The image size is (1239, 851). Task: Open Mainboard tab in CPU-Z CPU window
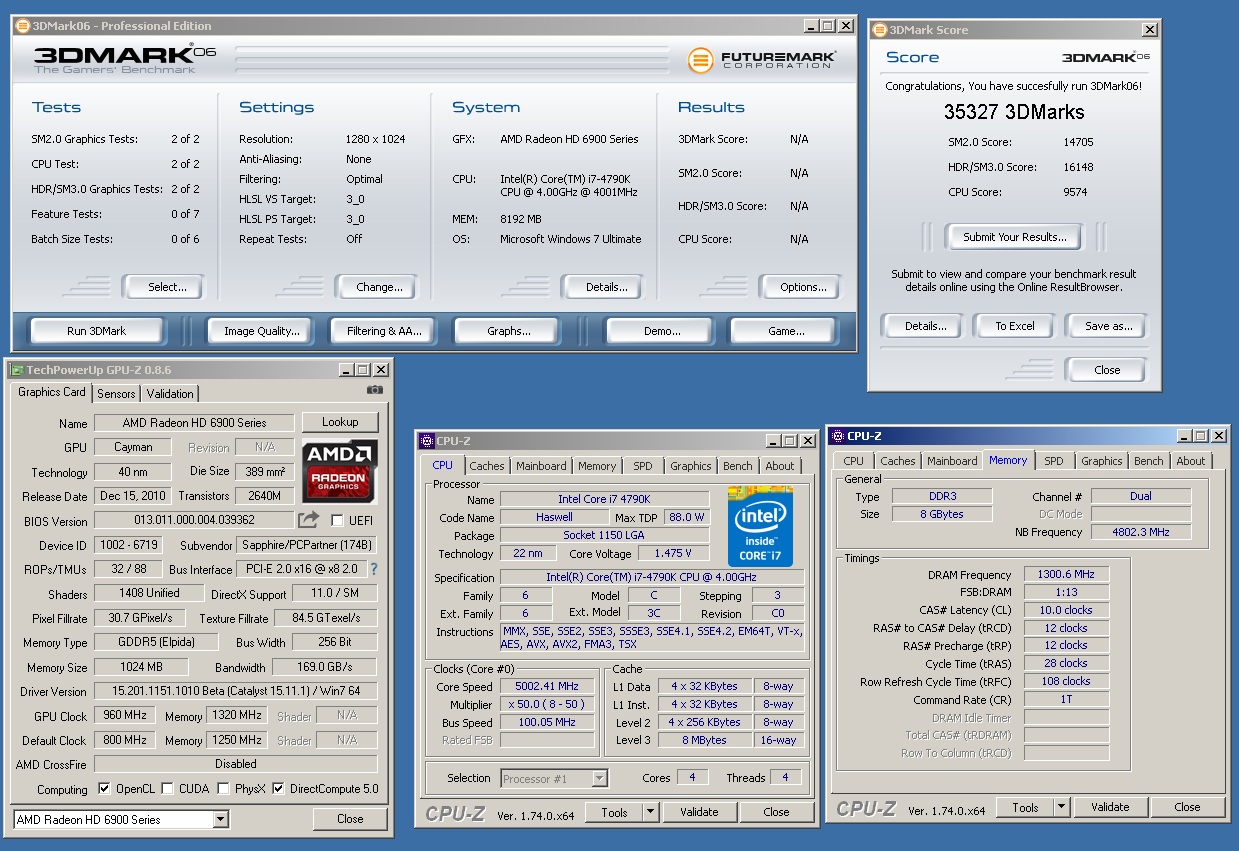pos(541,466)
